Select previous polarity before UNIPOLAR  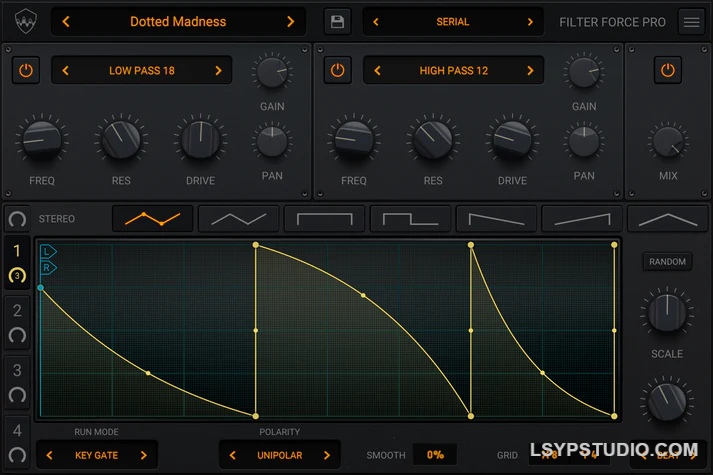coord(232,455)
